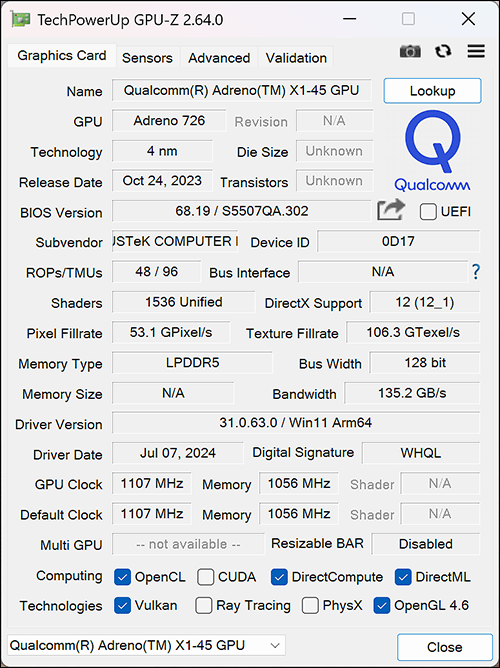Click the ROPs/TMUs value 48 / 96
This screenshot has height=668, width=500.
pyautogui.click(x=156, y=271)
